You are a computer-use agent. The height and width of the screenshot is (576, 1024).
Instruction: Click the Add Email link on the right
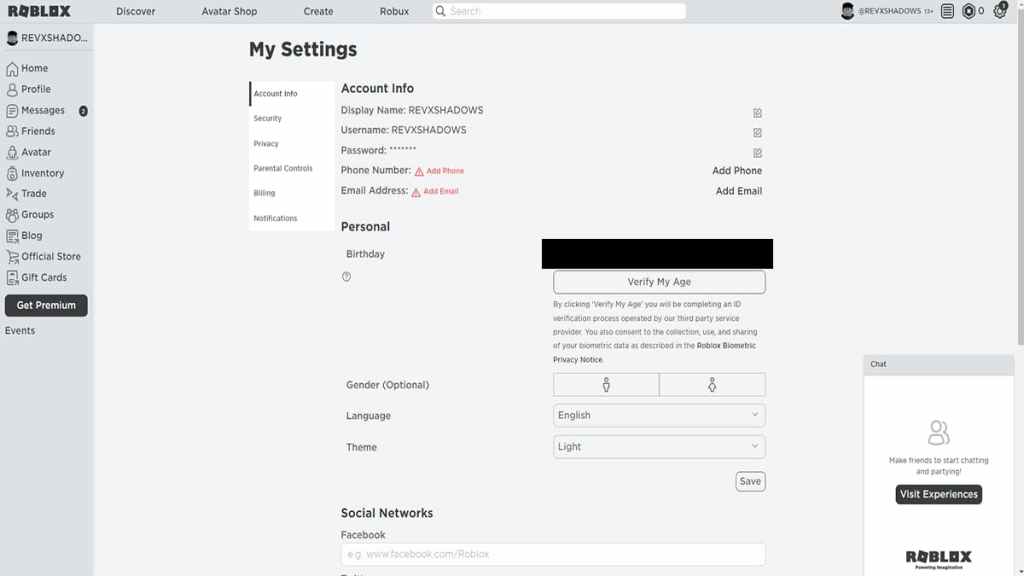point(738,191)
